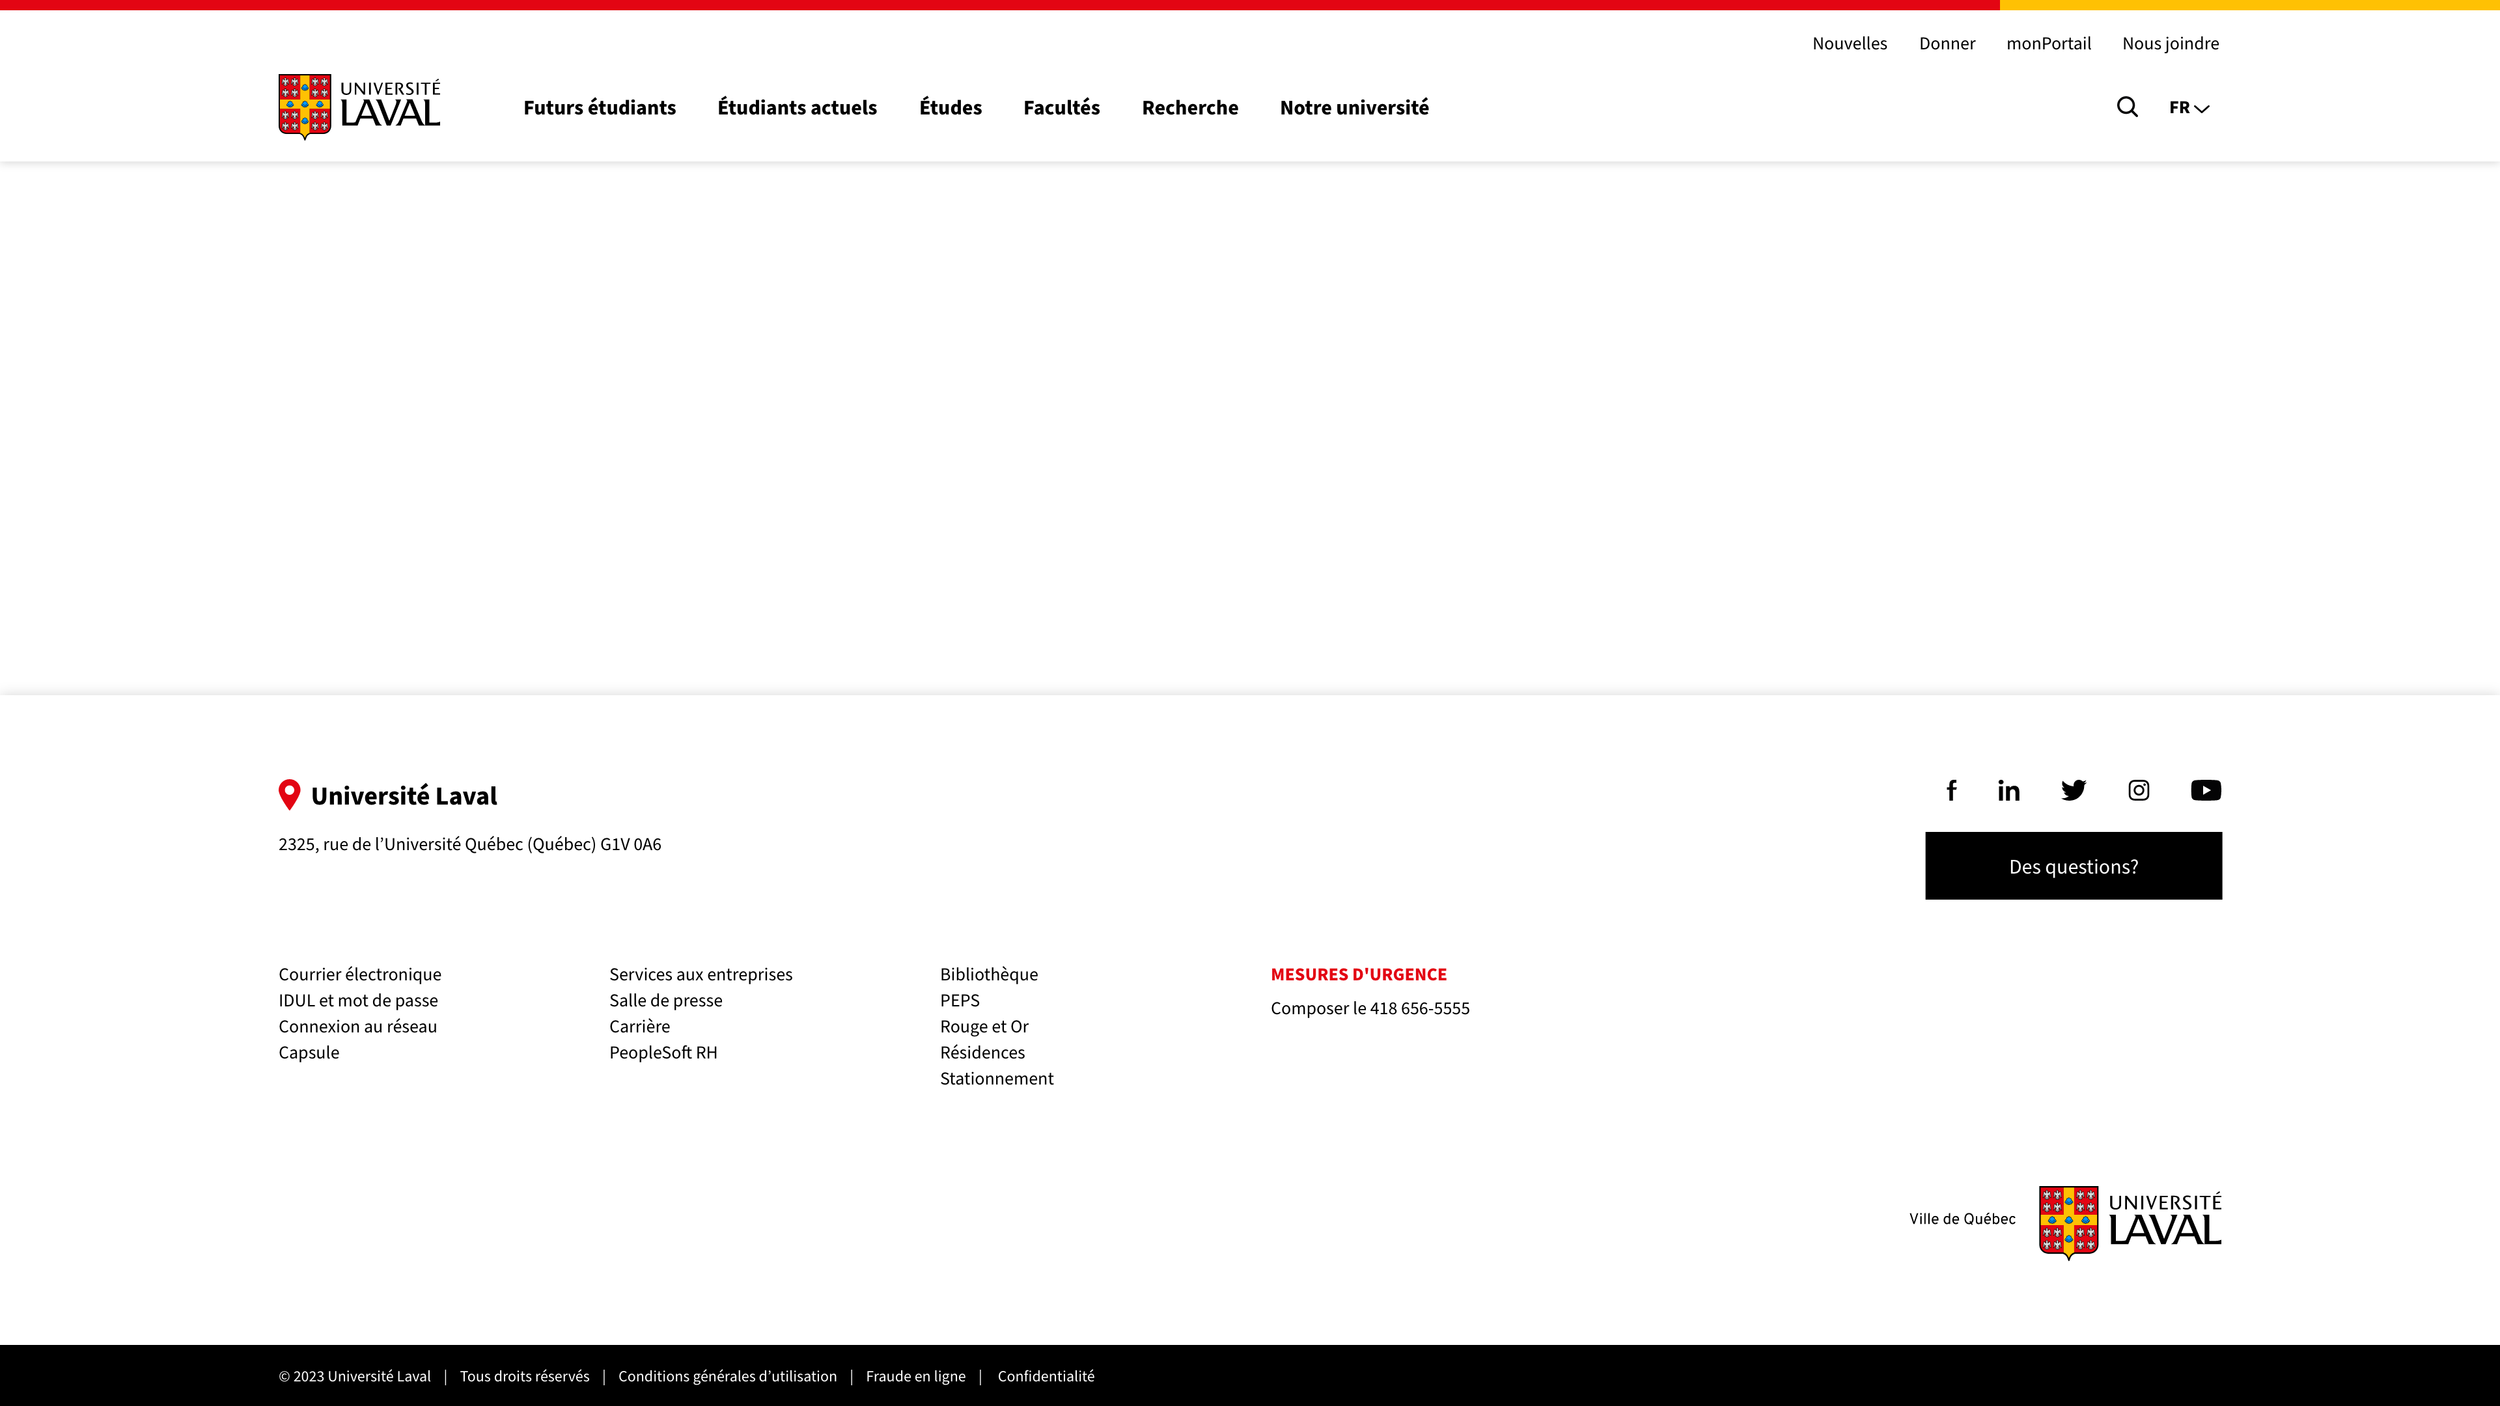2500x1406 pixels.
Task: Open the monPortail link
Action: [x=2048, y=44]
